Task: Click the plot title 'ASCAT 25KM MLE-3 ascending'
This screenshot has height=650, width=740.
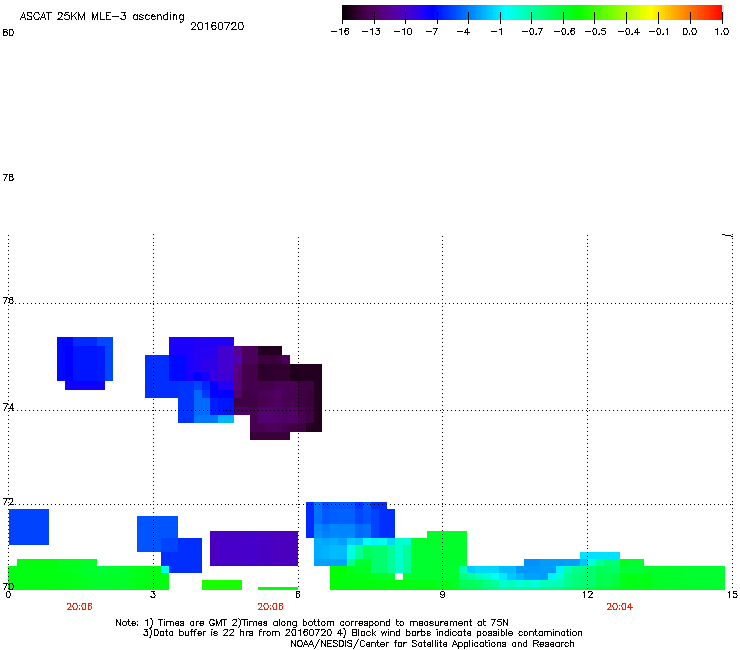Action: pyautogui.click(x=102, y=17)
